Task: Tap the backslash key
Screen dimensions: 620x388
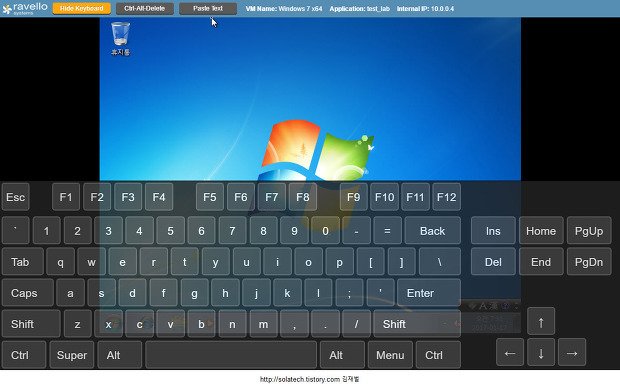Action: pyautogui.click(x=440, y=262)
